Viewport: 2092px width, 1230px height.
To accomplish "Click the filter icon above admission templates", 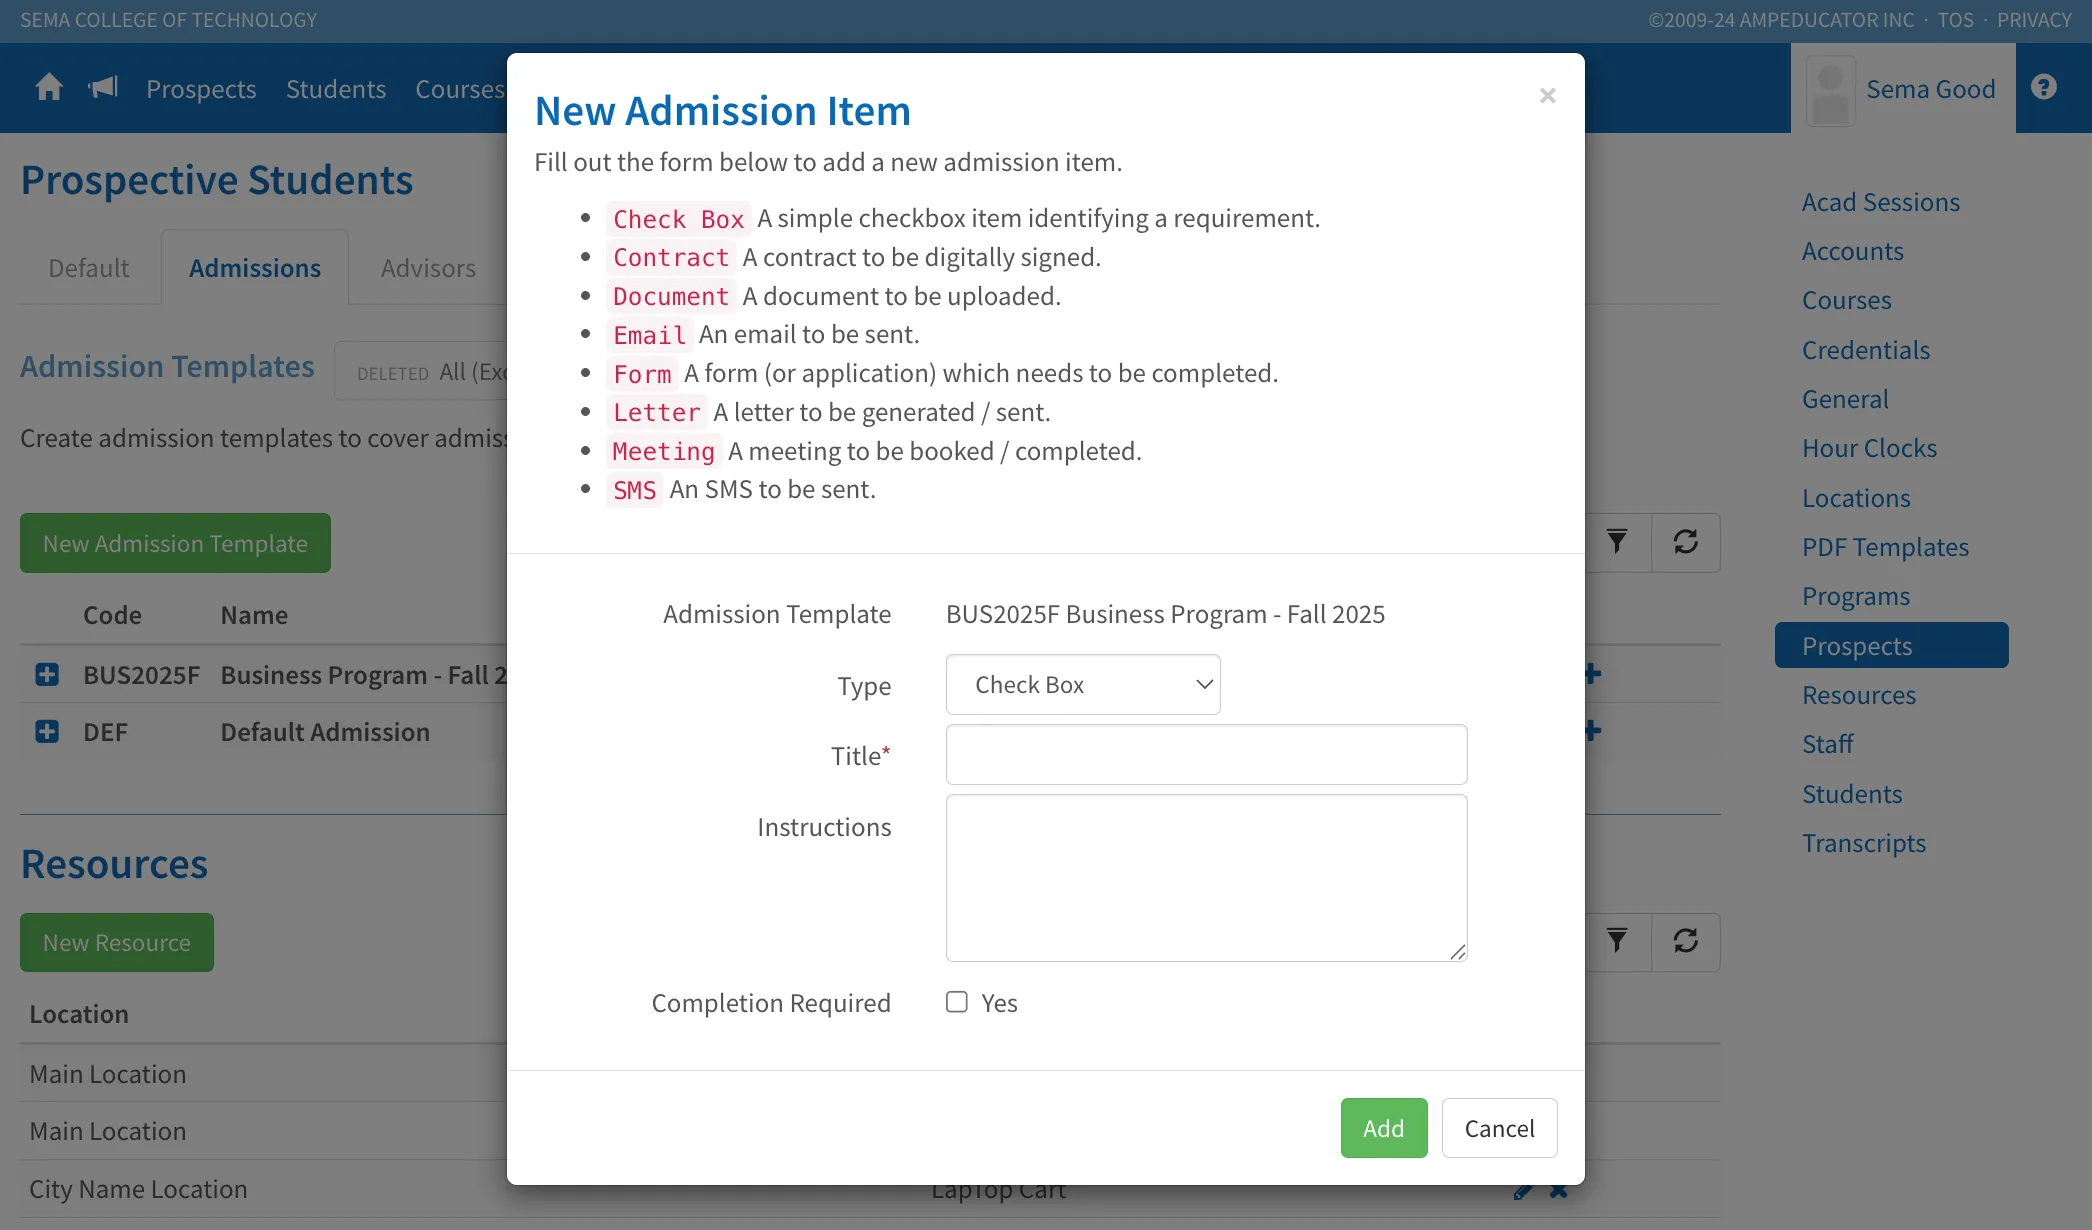I will coord(1616,542).
